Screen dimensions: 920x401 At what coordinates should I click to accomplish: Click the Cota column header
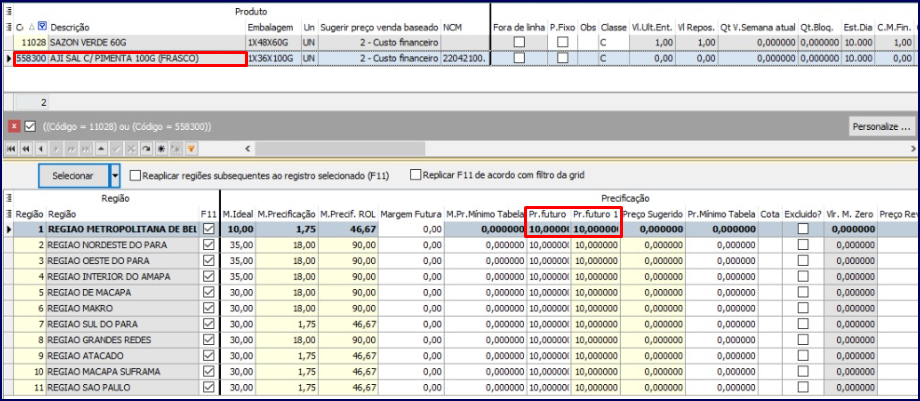tap(770, 214)
